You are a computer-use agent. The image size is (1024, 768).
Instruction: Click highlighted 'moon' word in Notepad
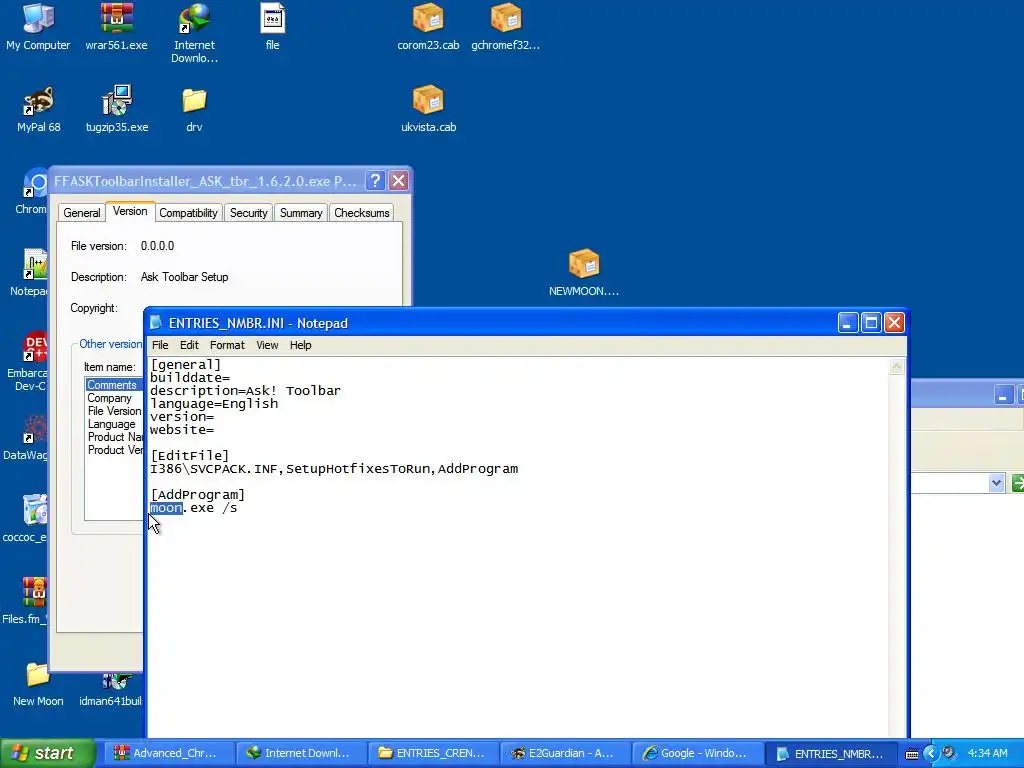click(x=166, y=508)
